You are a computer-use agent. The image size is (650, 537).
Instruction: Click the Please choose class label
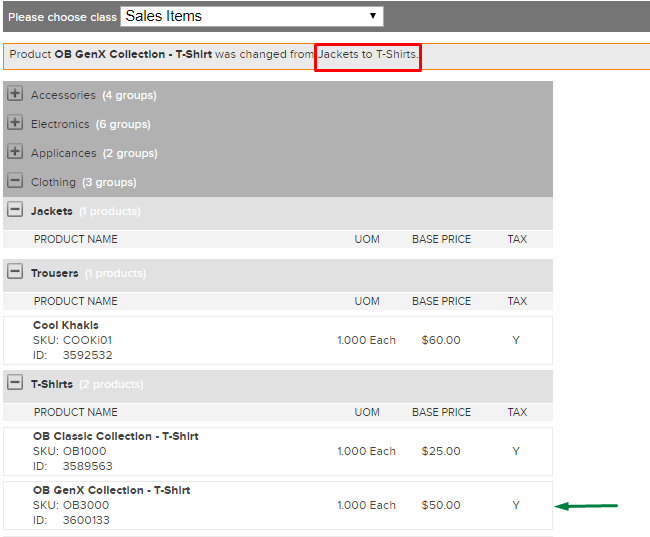(x=63, y=17)
